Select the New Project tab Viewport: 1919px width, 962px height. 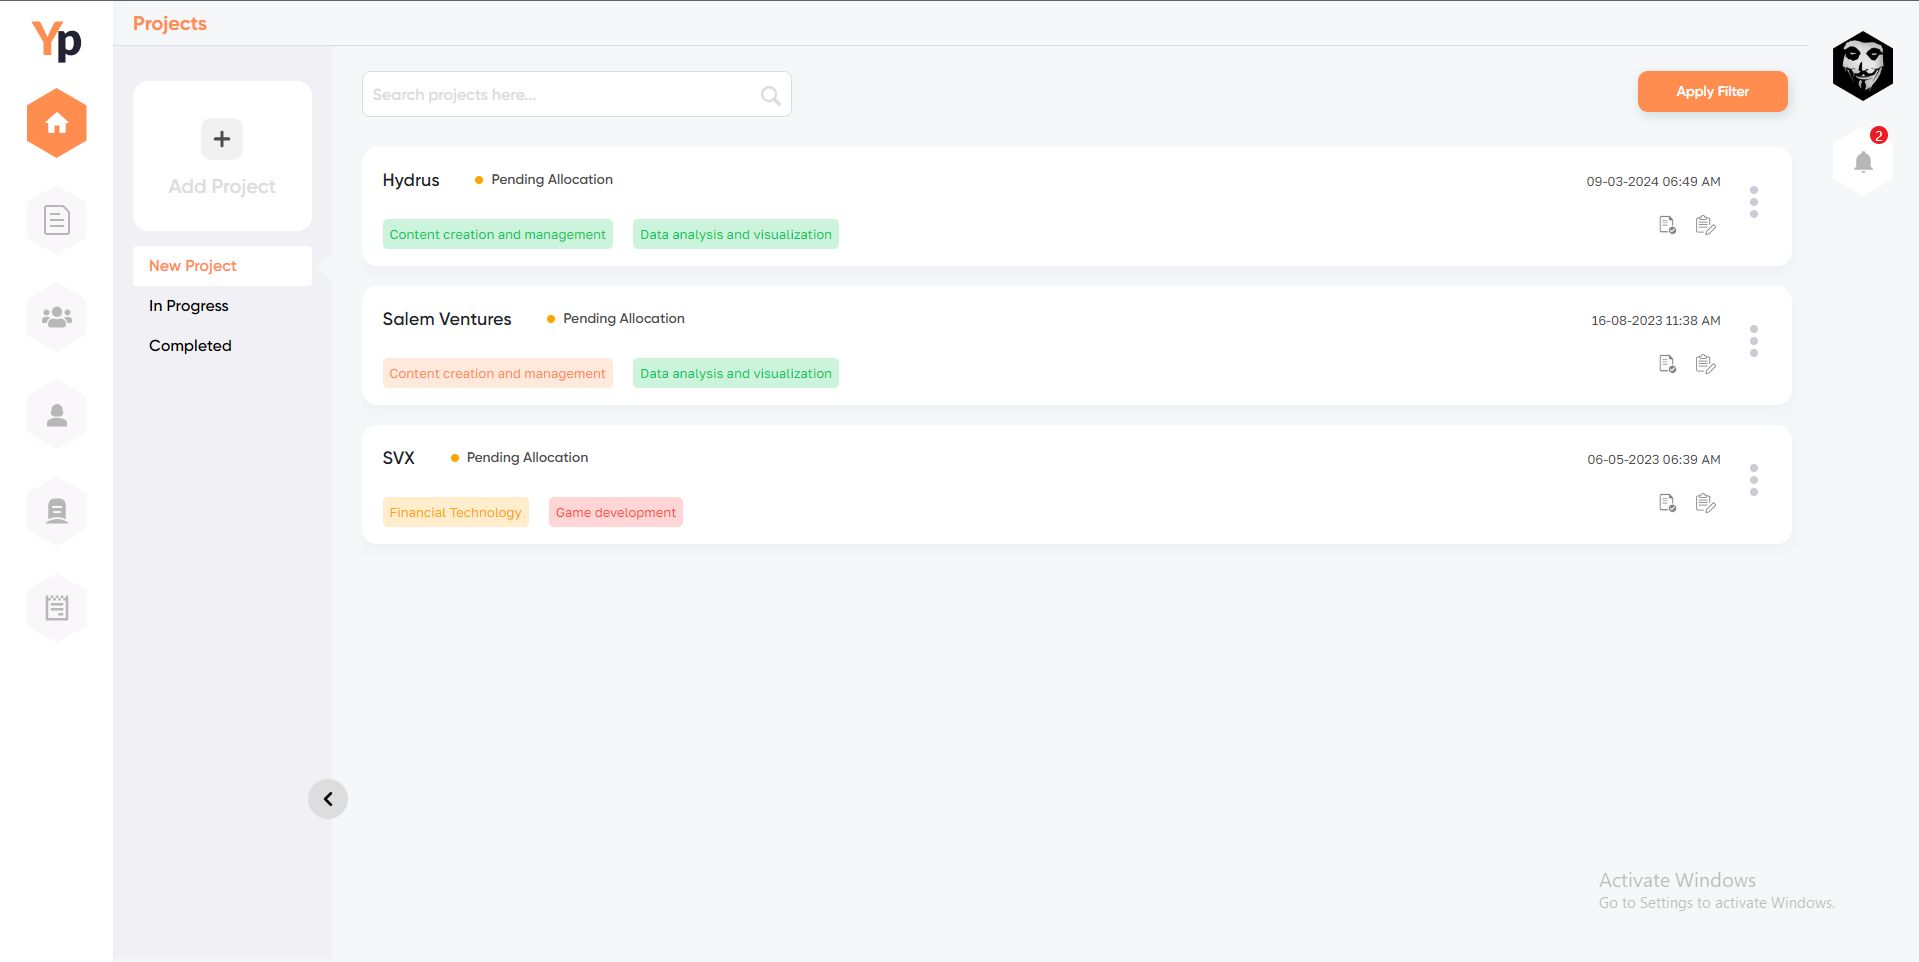[x=222, y=266]
